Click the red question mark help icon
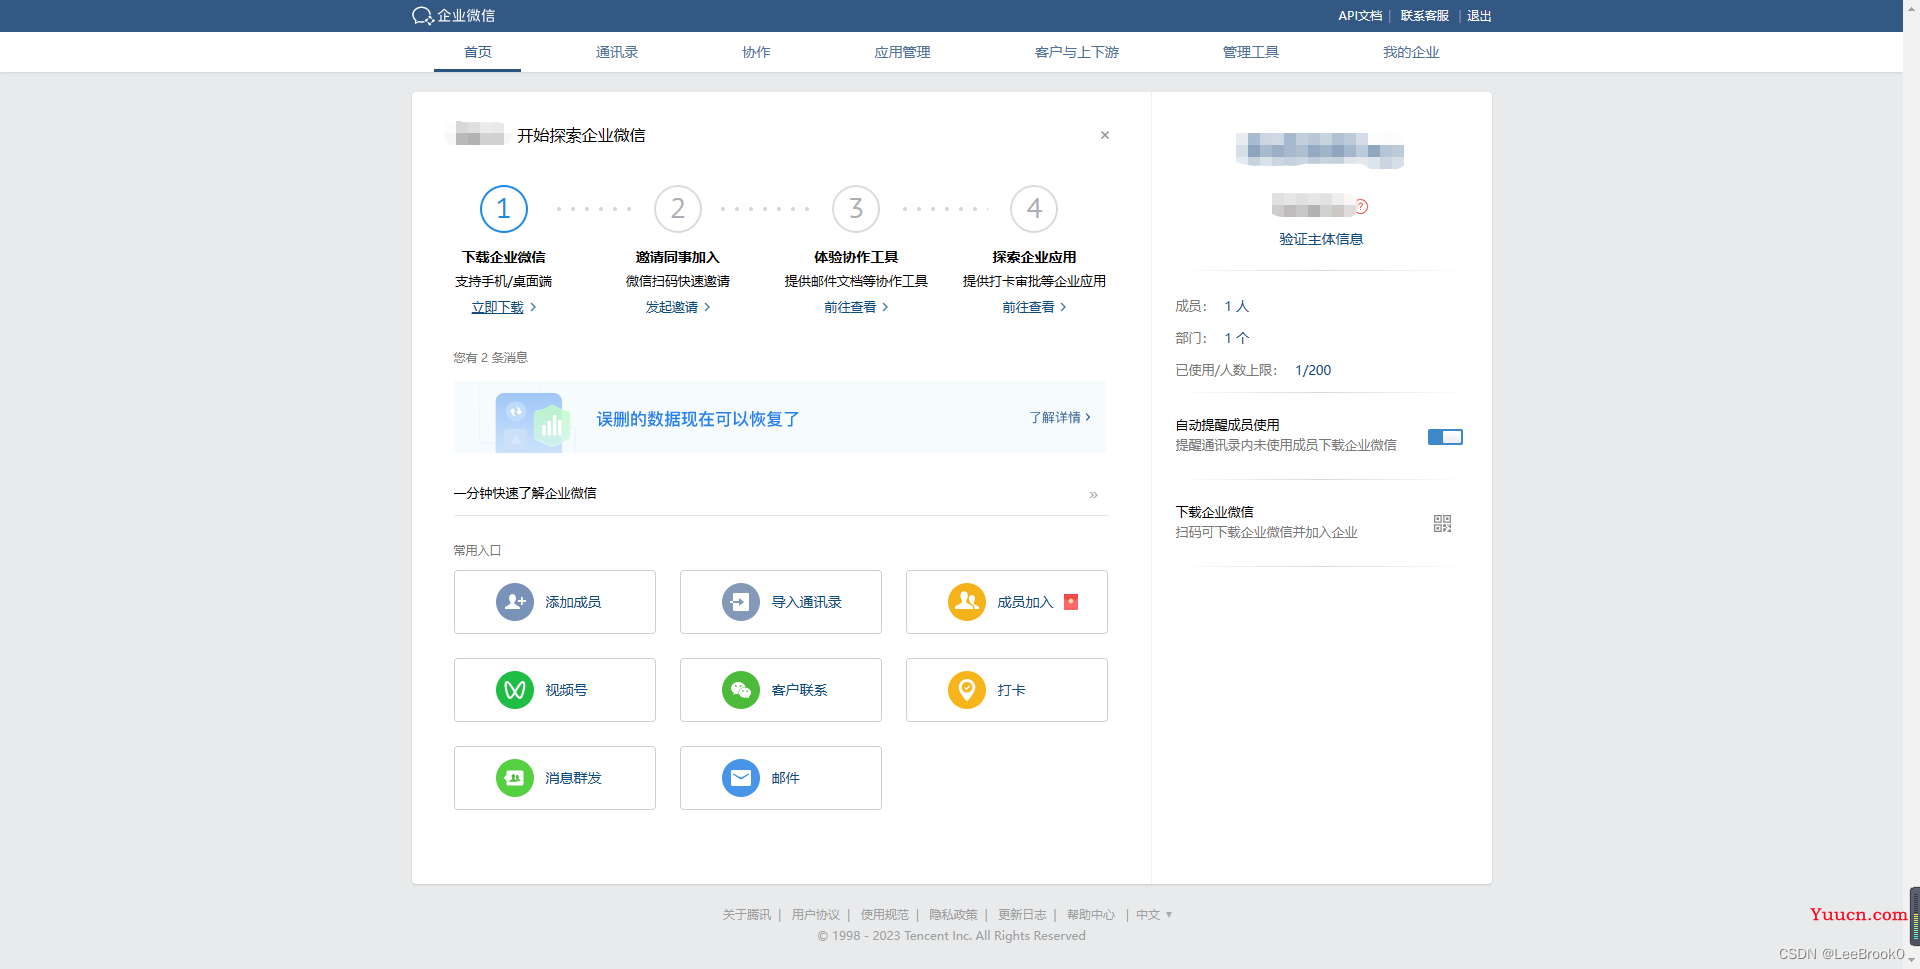Viewport: 1920px width, 969px height. pos(1361,207)
